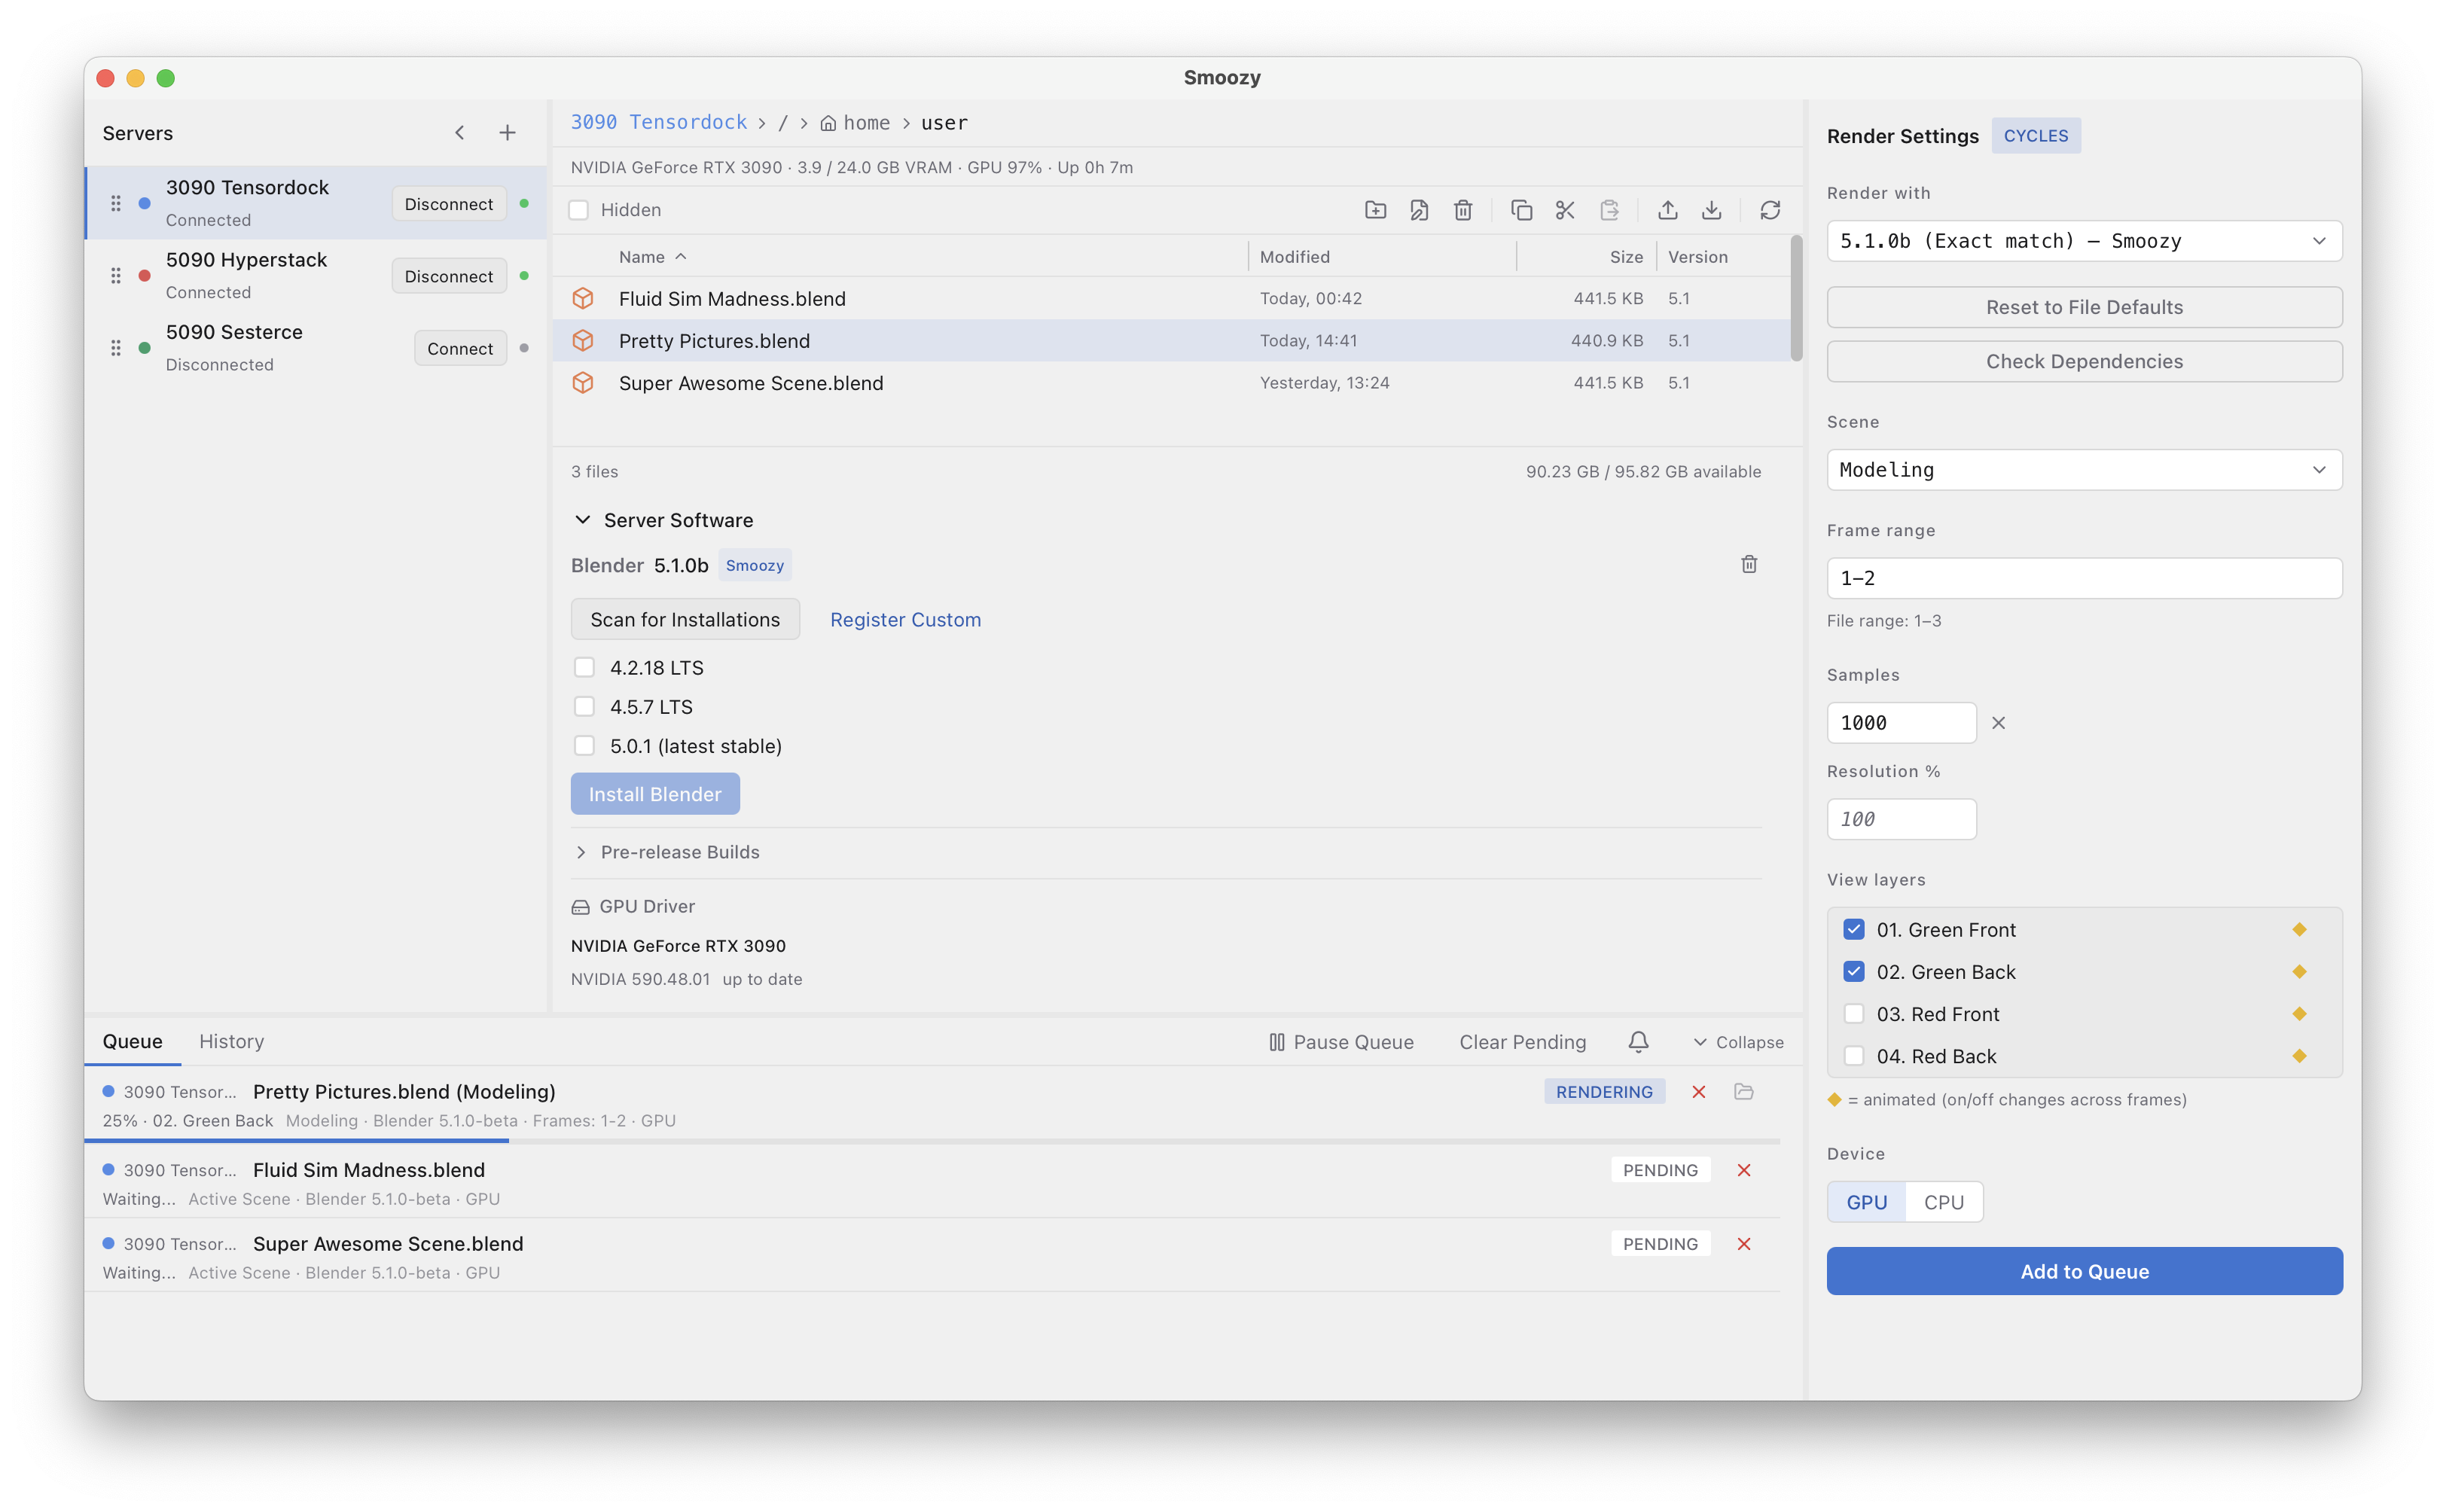Create a new folder with the toolbar icon

tap(1375, 210)
